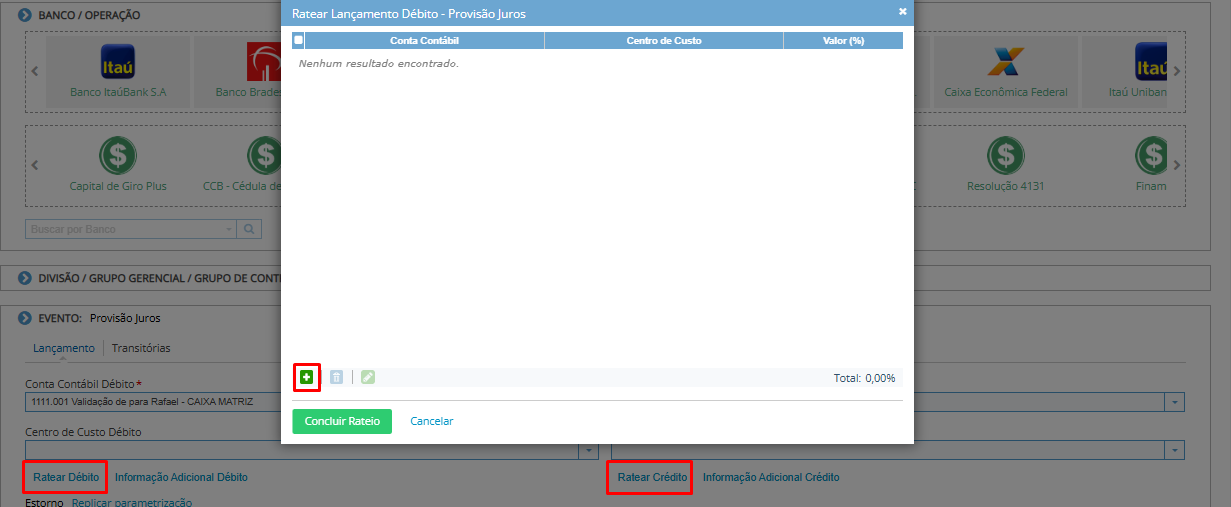Expand the DIVISÃO / GRUPO GERENCIAL section
This screenshot has height=507, width=1231.
click(25, 277)
